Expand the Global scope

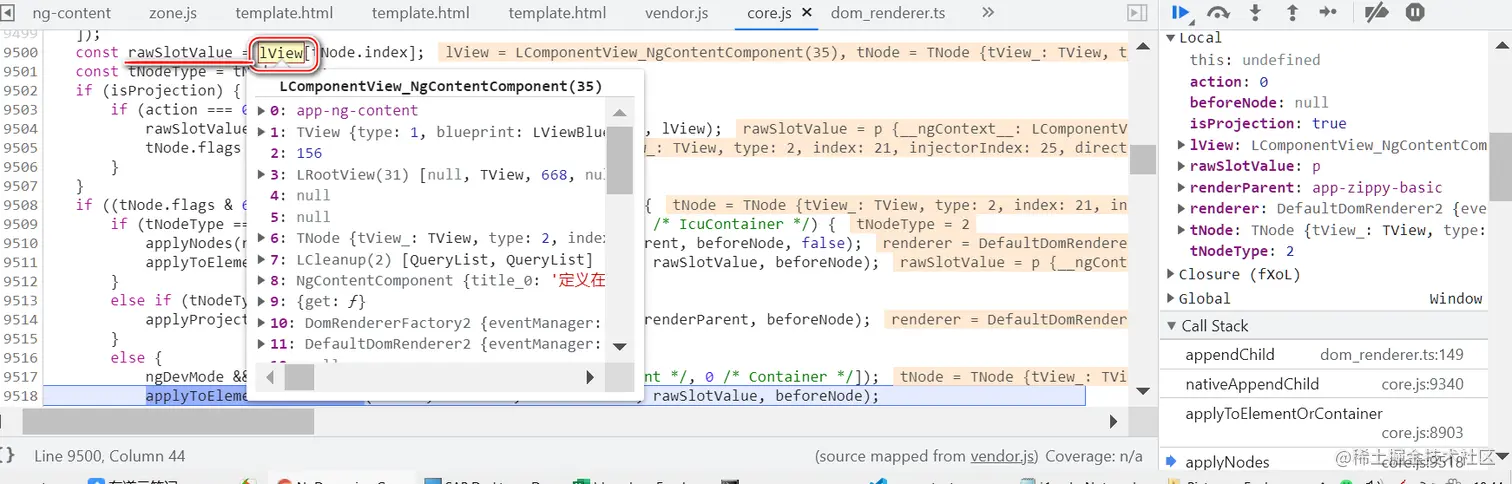(1171, 298)
